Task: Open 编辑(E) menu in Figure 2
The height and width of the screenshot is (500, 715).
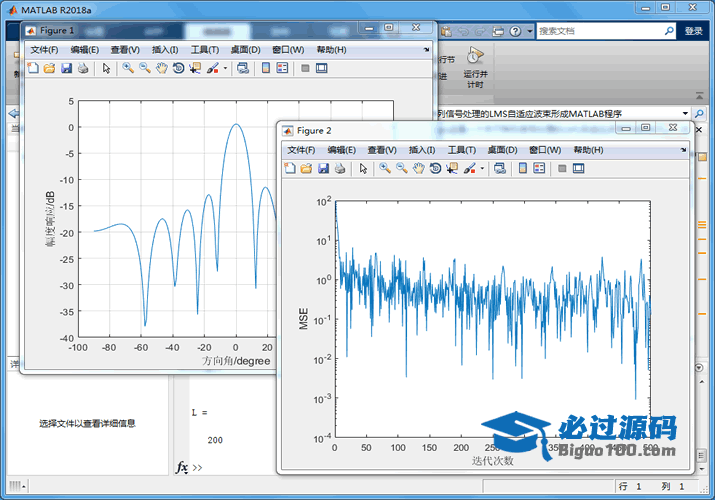Action: point(342,150)
